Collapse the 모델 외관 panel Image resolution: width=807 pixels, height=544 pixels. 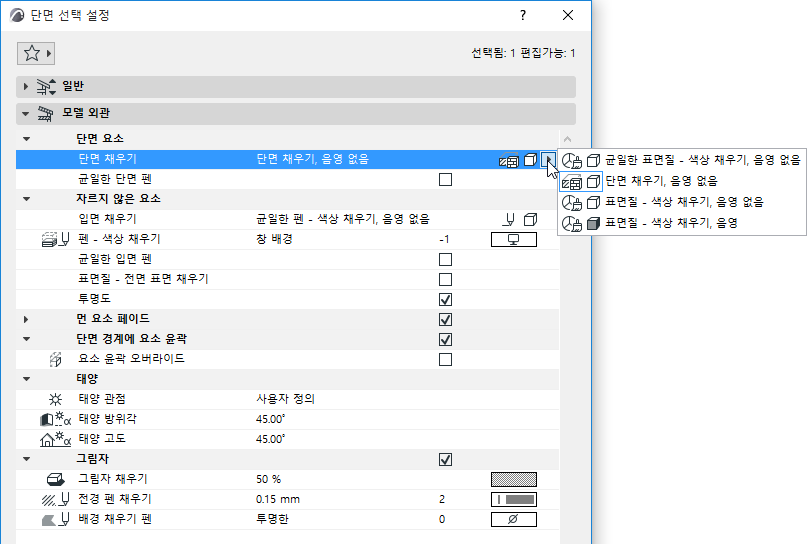pyautogui.click(x=26, y=114)
